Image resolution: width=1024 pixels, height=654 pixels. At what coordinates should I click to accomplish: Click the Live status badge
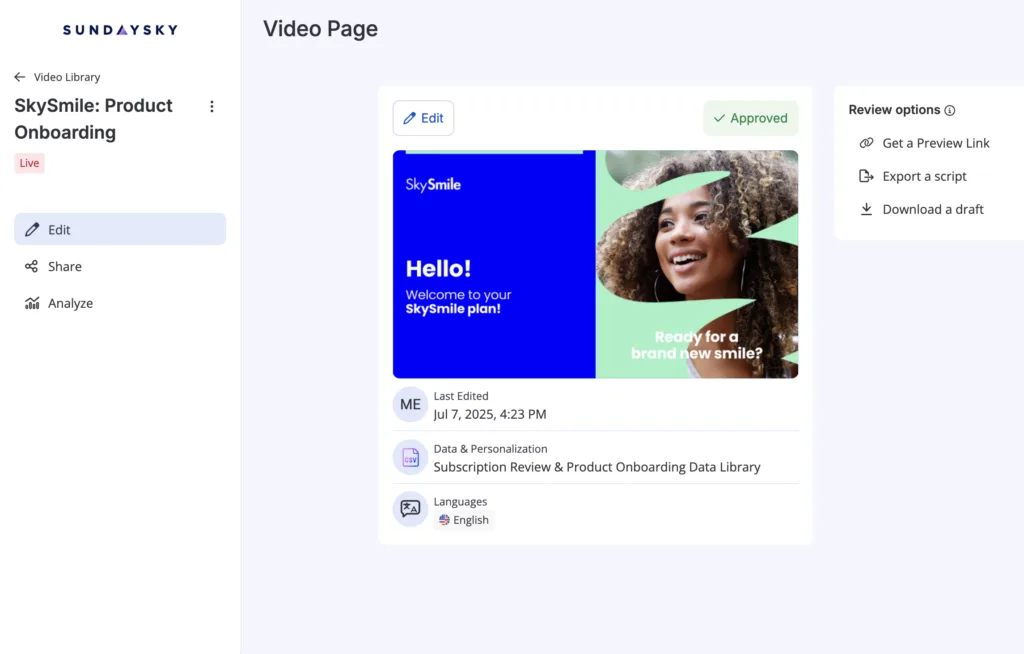tap(29, 163)
